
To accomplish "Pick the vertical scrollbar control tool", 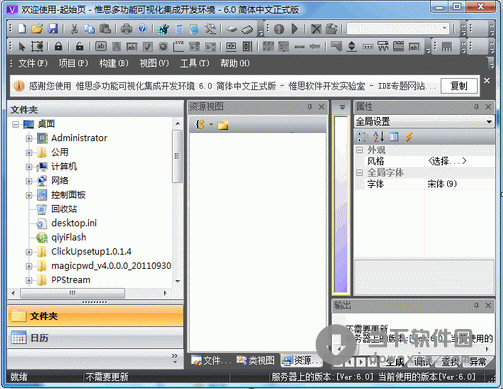I will point(247,46).
